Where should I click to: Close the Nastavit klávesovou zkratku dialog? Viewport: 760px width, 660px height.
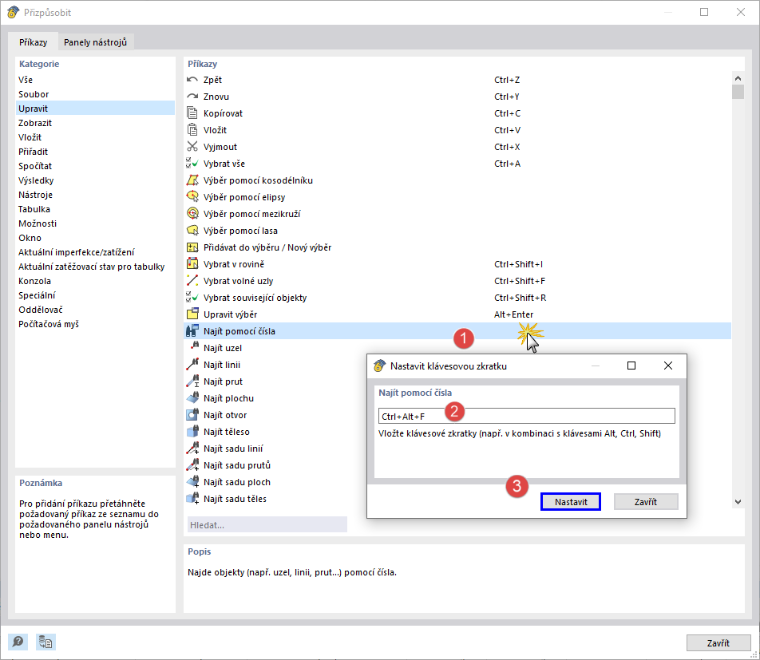(x=668, y=365)
